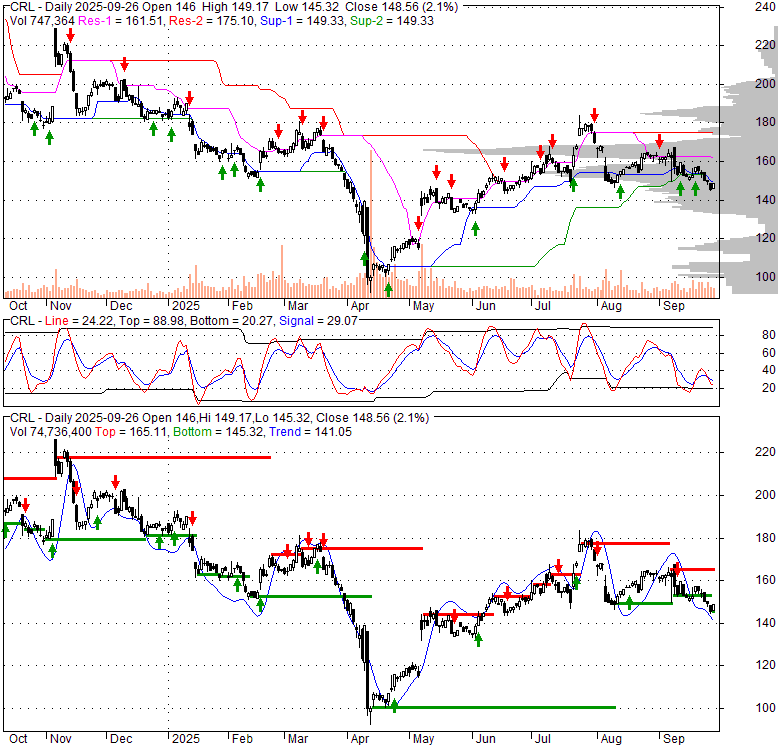Click the tallest April volume spike bar
The image size is (780, 745).
pos(371,222)
